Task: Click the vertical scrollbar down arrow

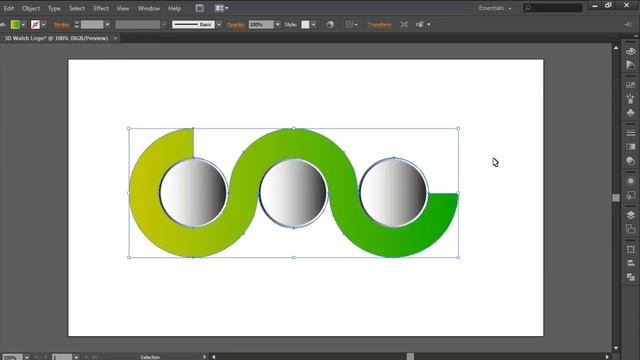Action: [x=616, y=348]
